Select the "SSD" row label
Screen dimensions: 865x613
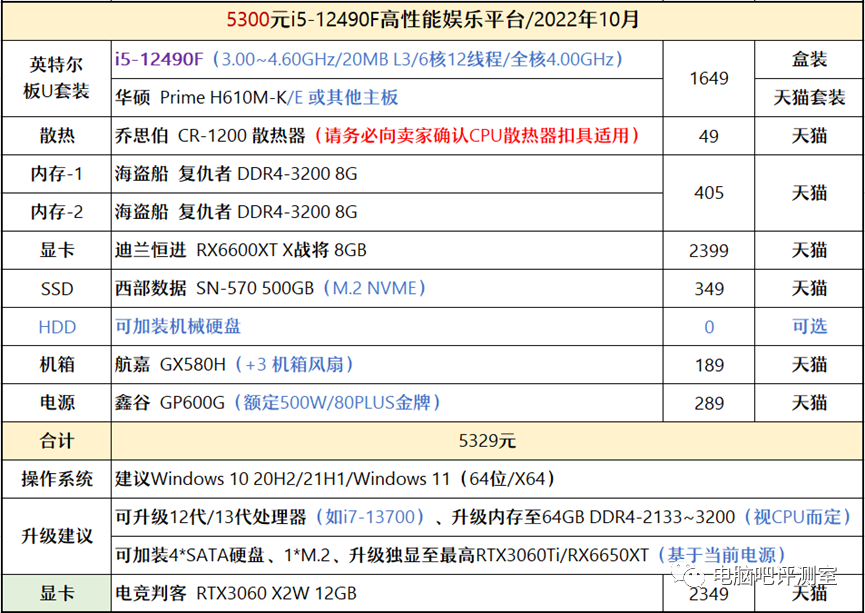(x=56, y=289)
